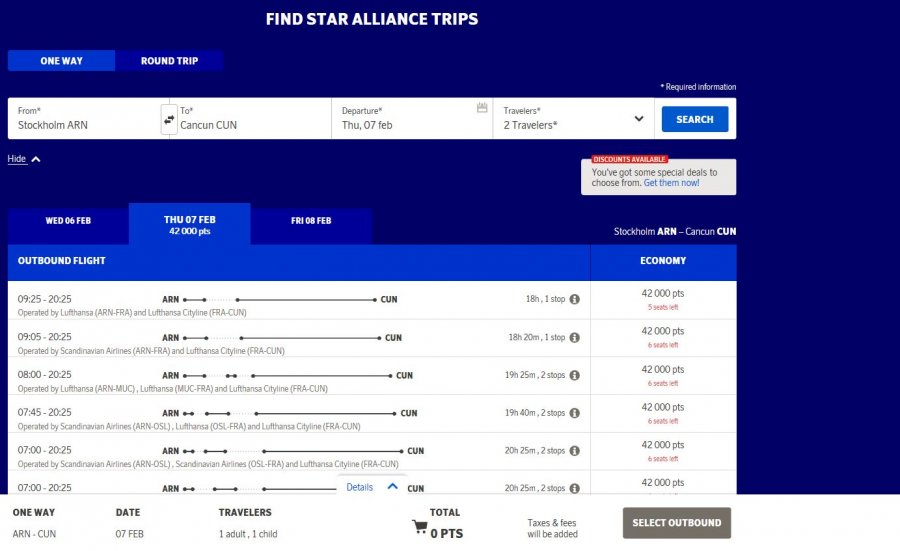Click the Select Outbound button
Viewport: 900px width, 551px height.
(677, 522)
